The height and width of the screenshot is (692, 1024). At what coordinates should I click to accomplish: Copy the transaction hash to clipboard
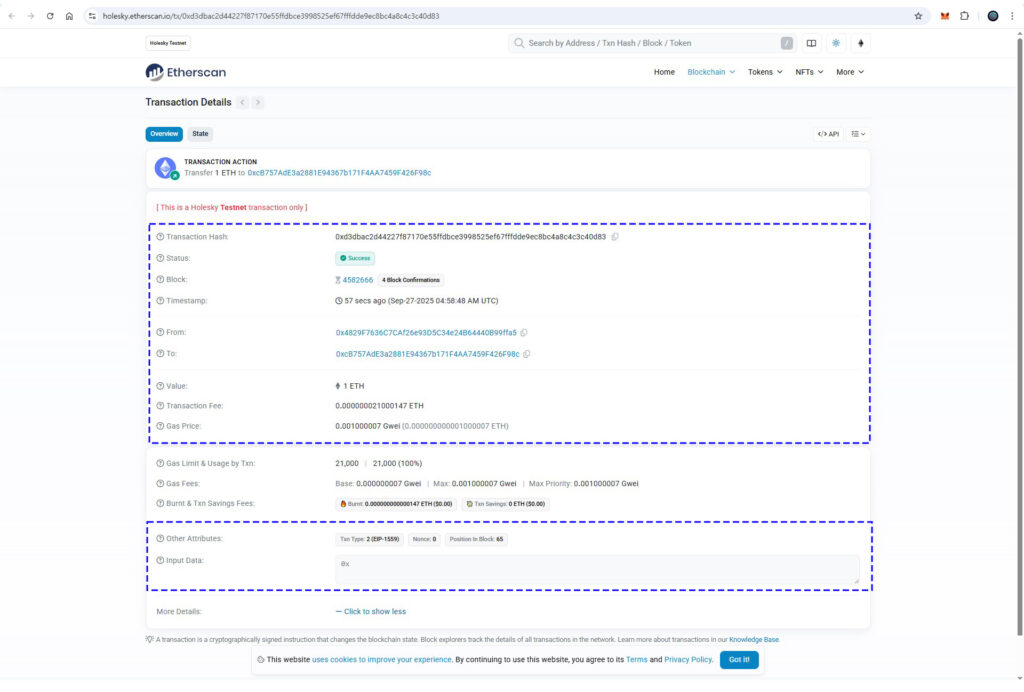click(615, 237)
